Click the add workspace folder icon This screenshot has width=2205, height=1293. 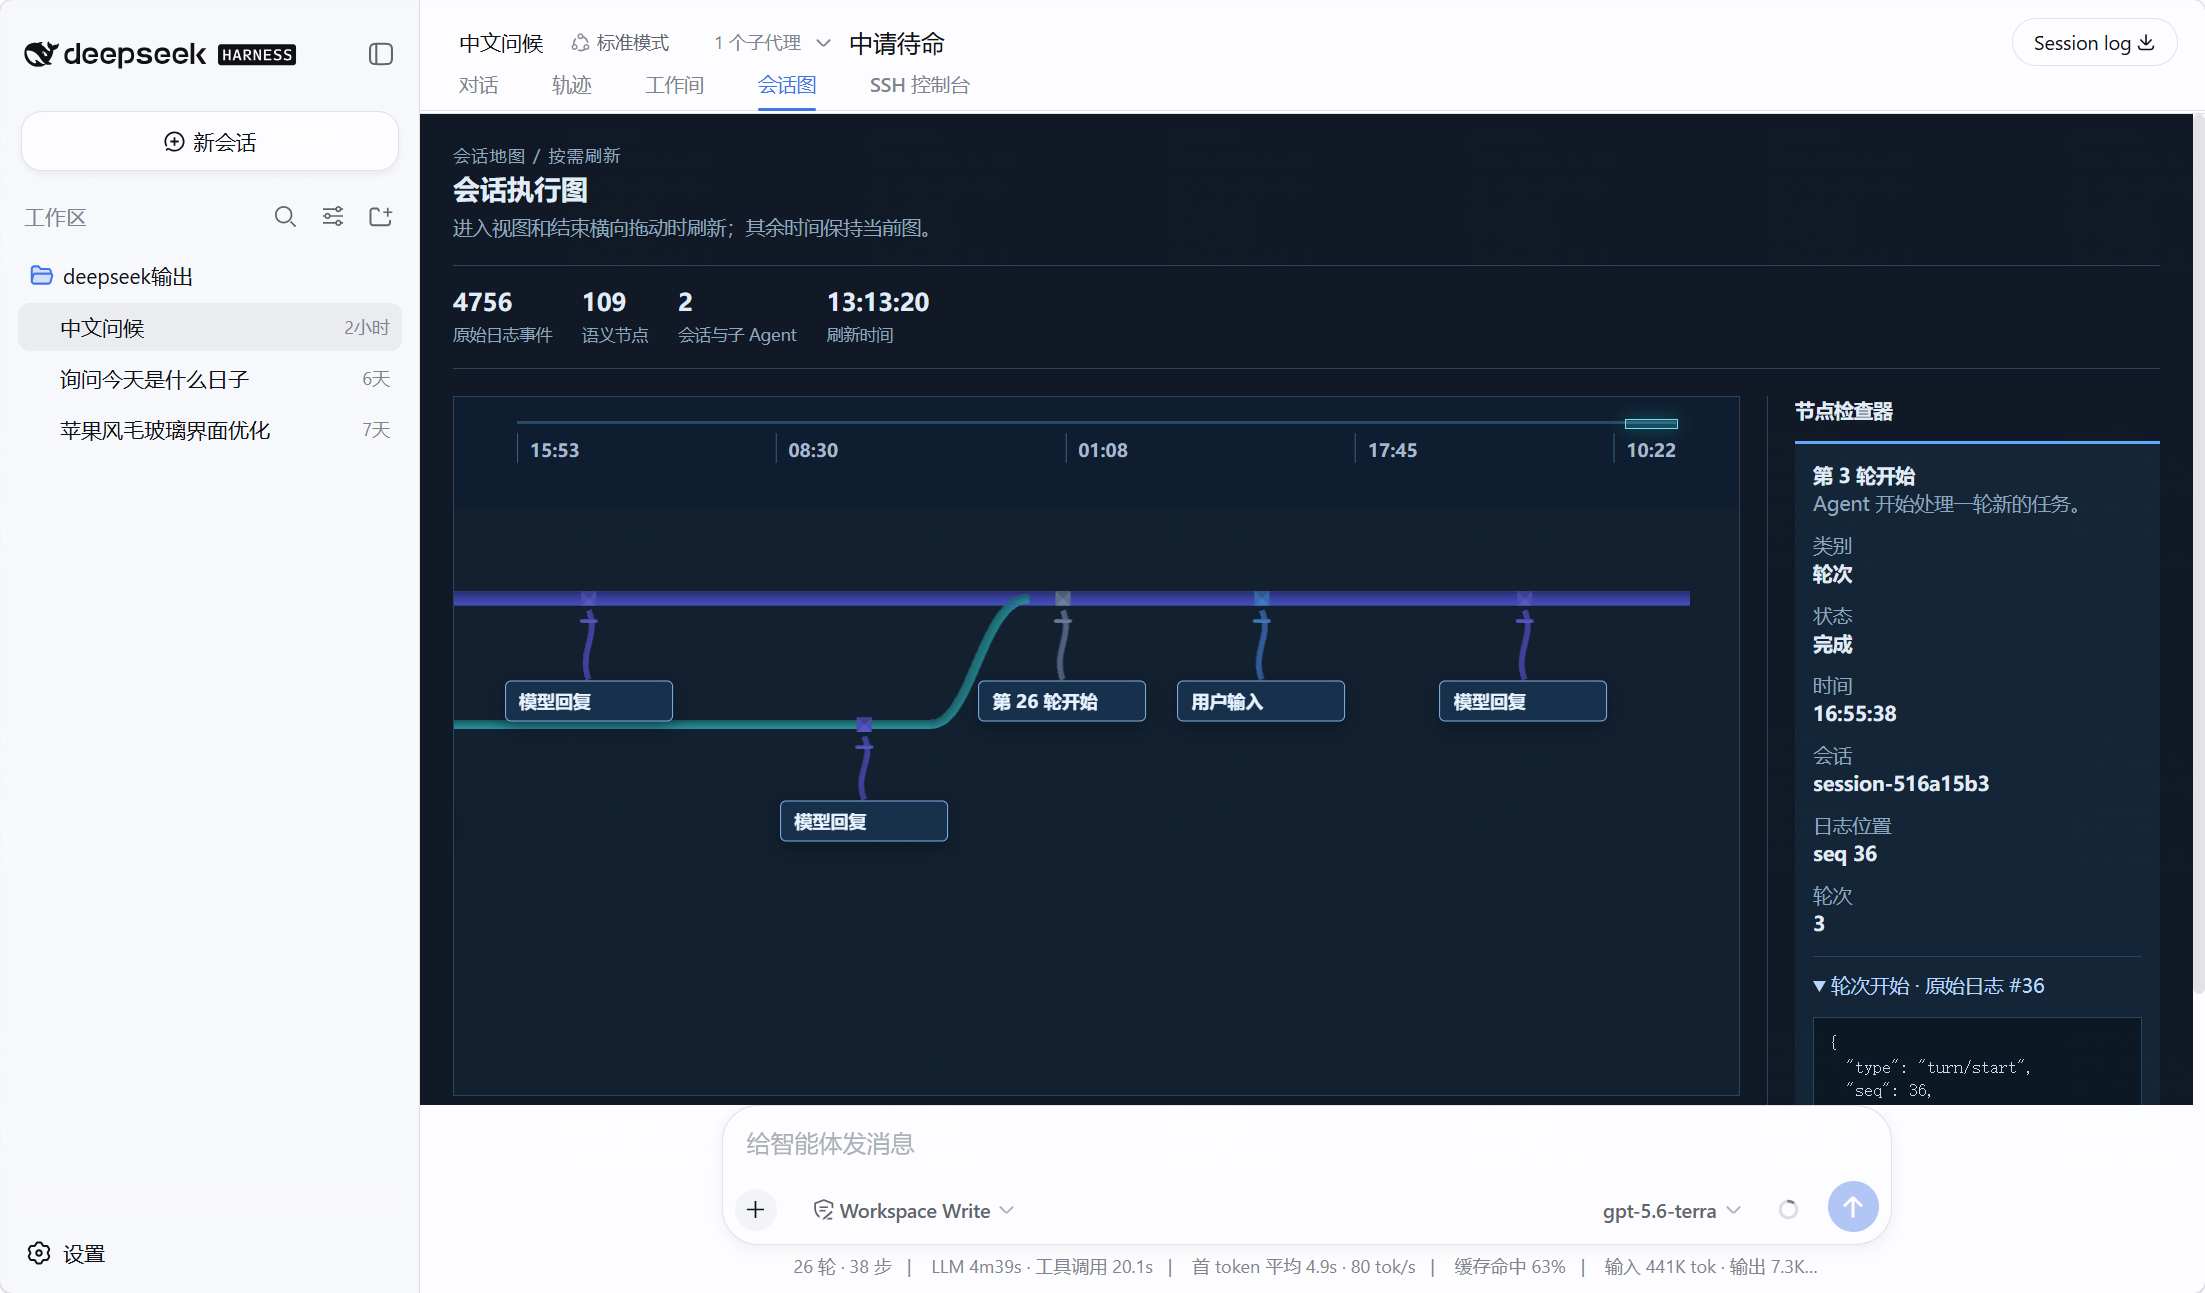(381, 217)
